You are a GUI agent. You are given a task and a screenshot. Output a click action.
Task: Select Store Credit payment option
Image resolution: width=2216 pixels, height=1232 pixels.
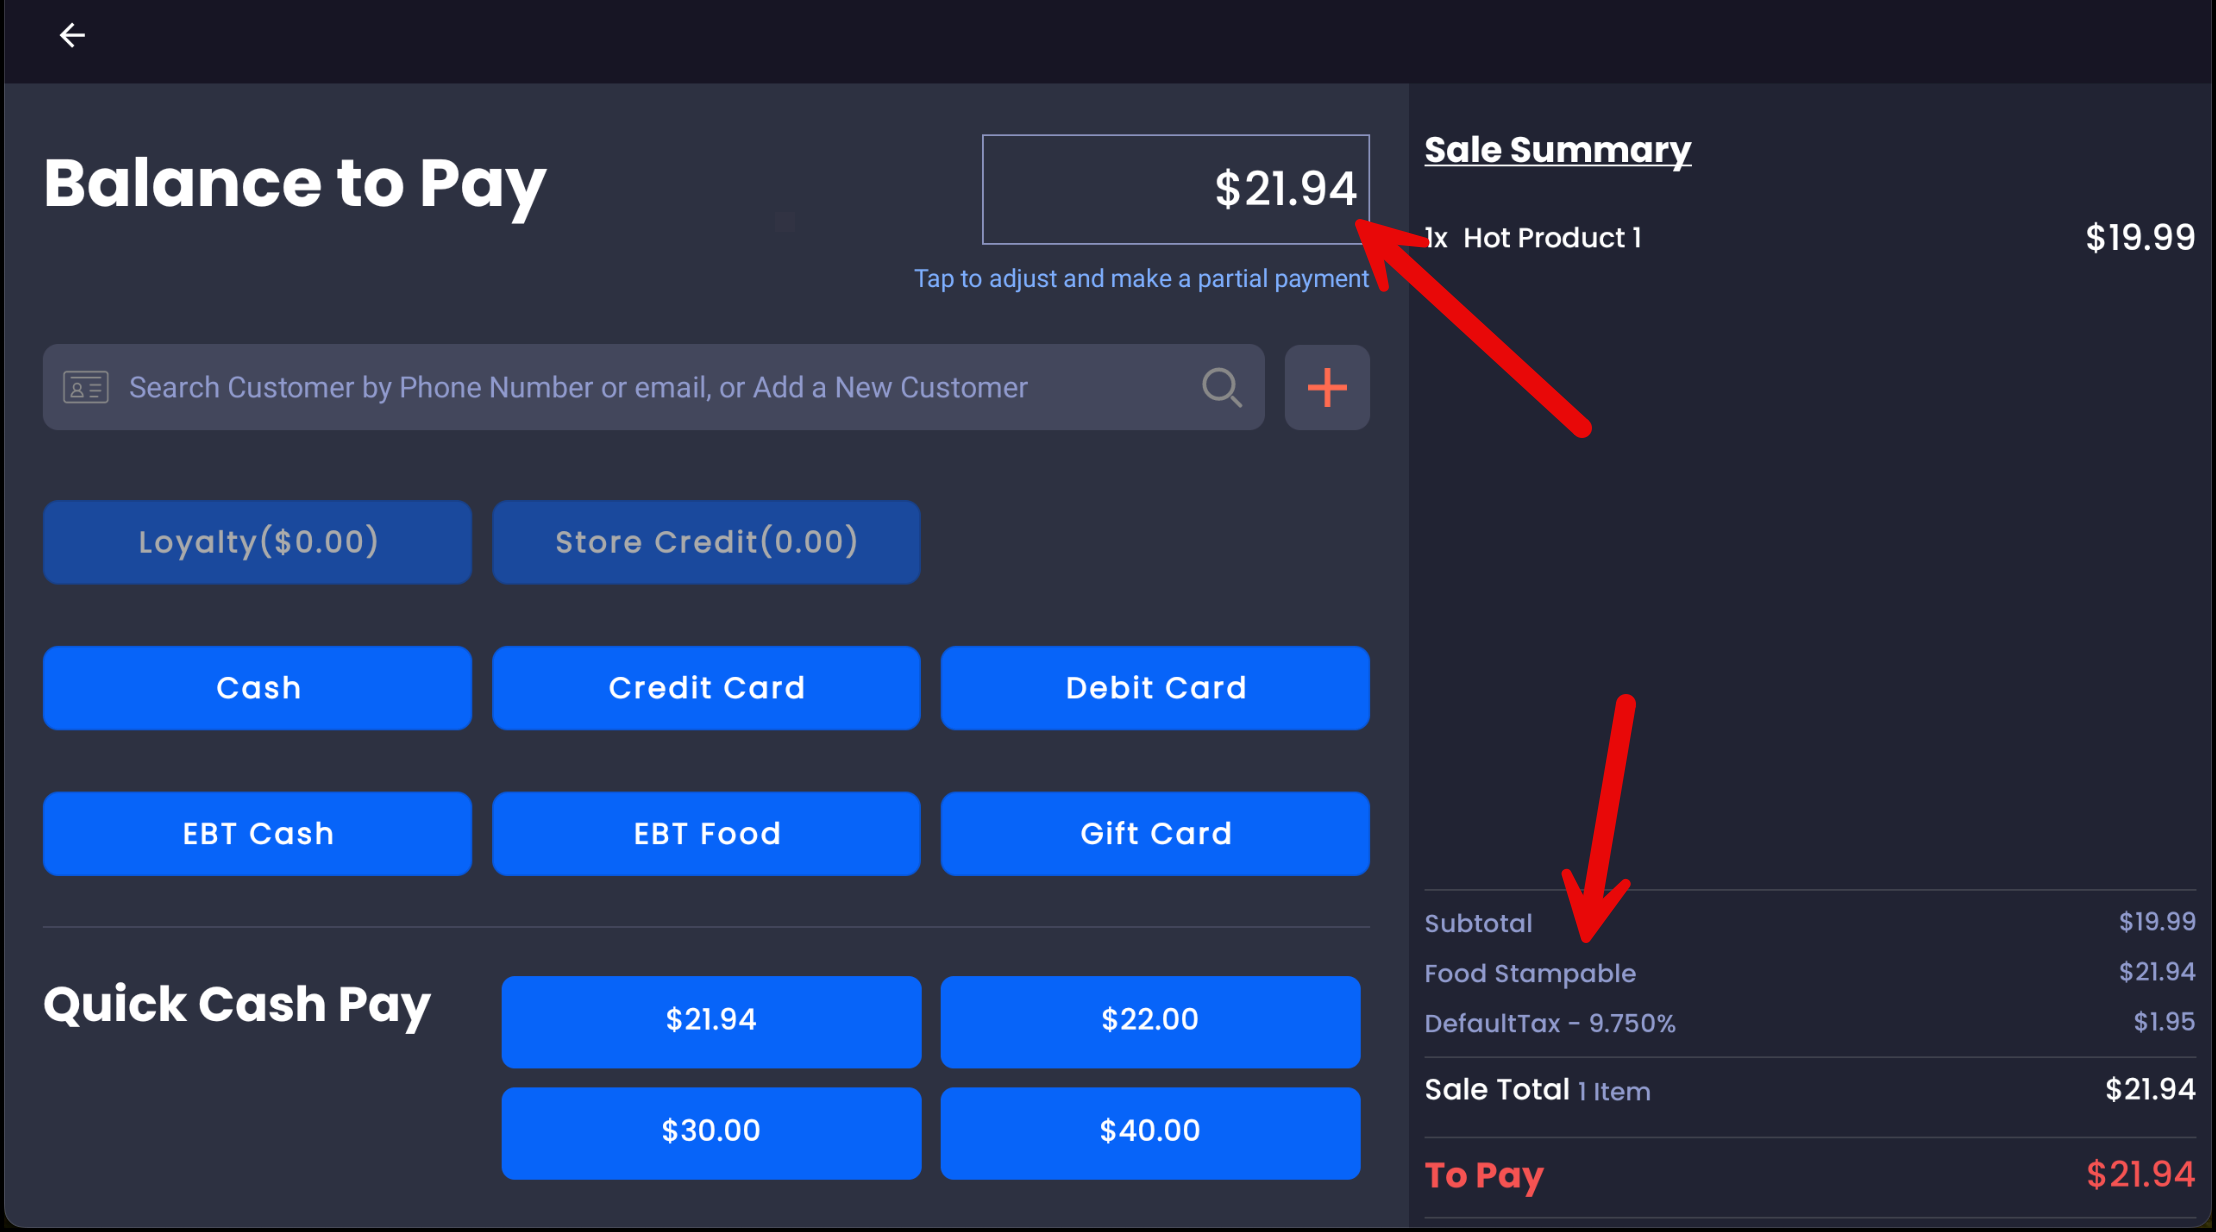(706, 542)
